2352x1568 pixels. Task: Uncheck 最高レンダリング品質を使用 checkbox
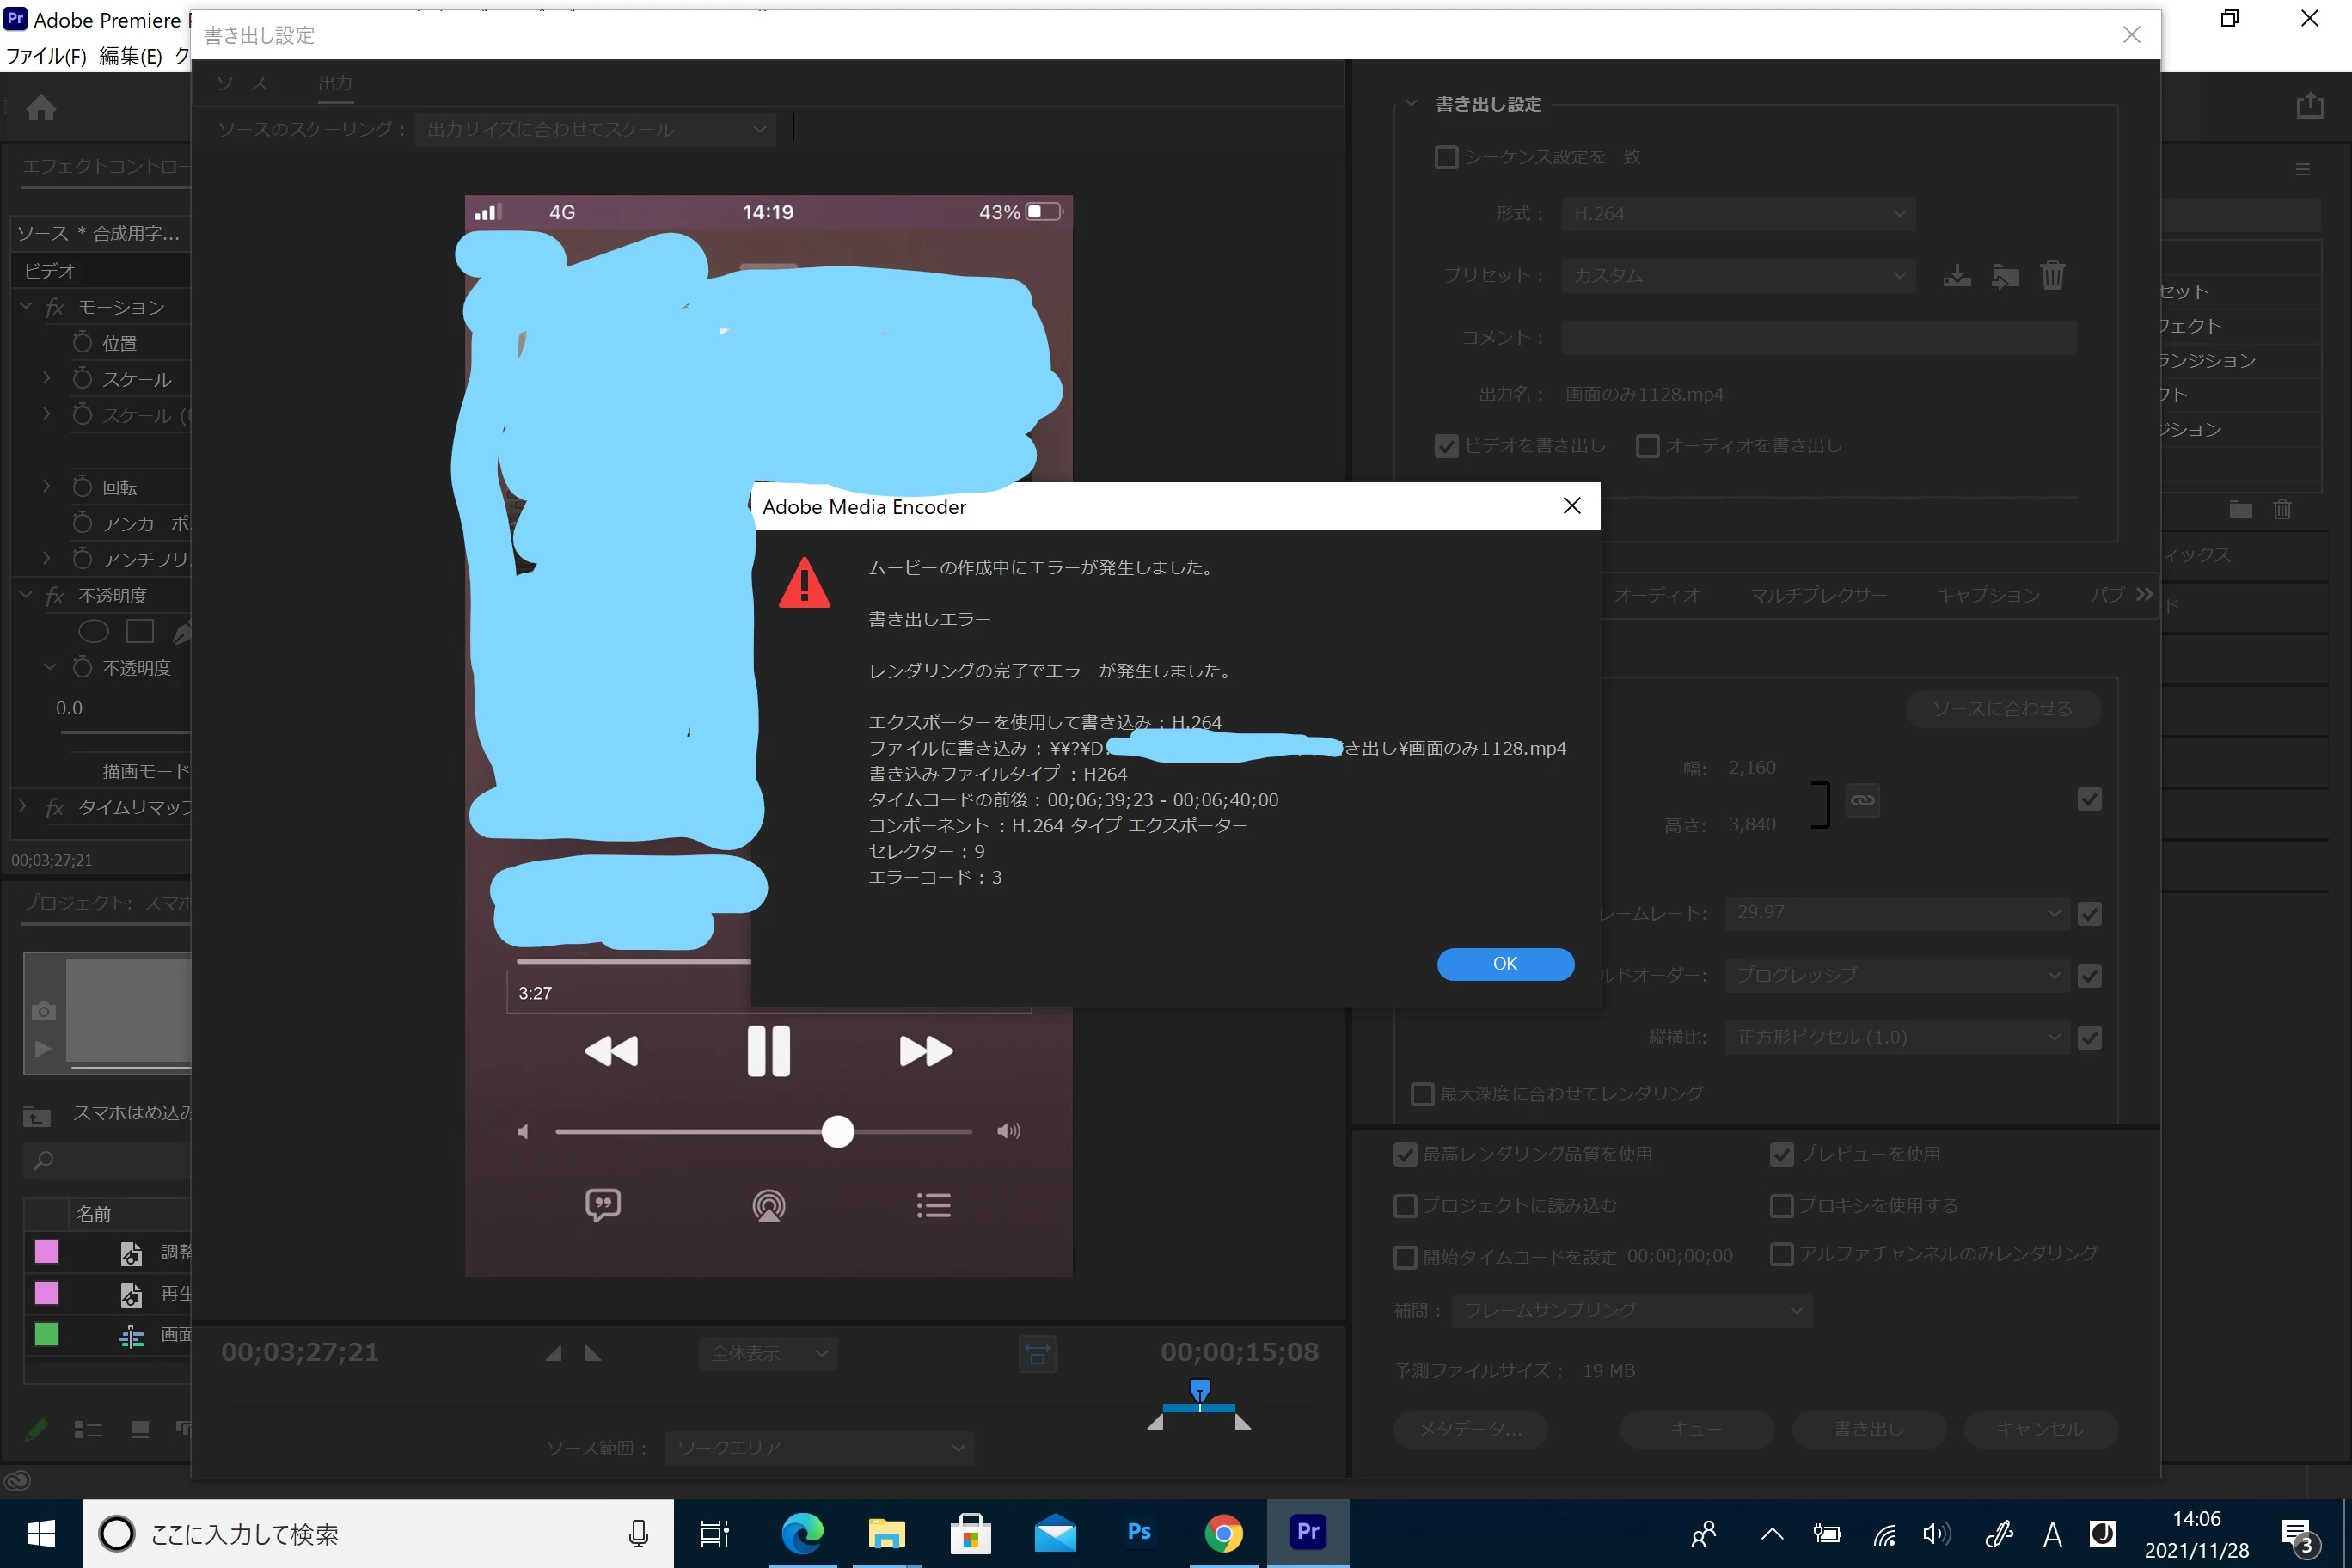(1405, 1155)
